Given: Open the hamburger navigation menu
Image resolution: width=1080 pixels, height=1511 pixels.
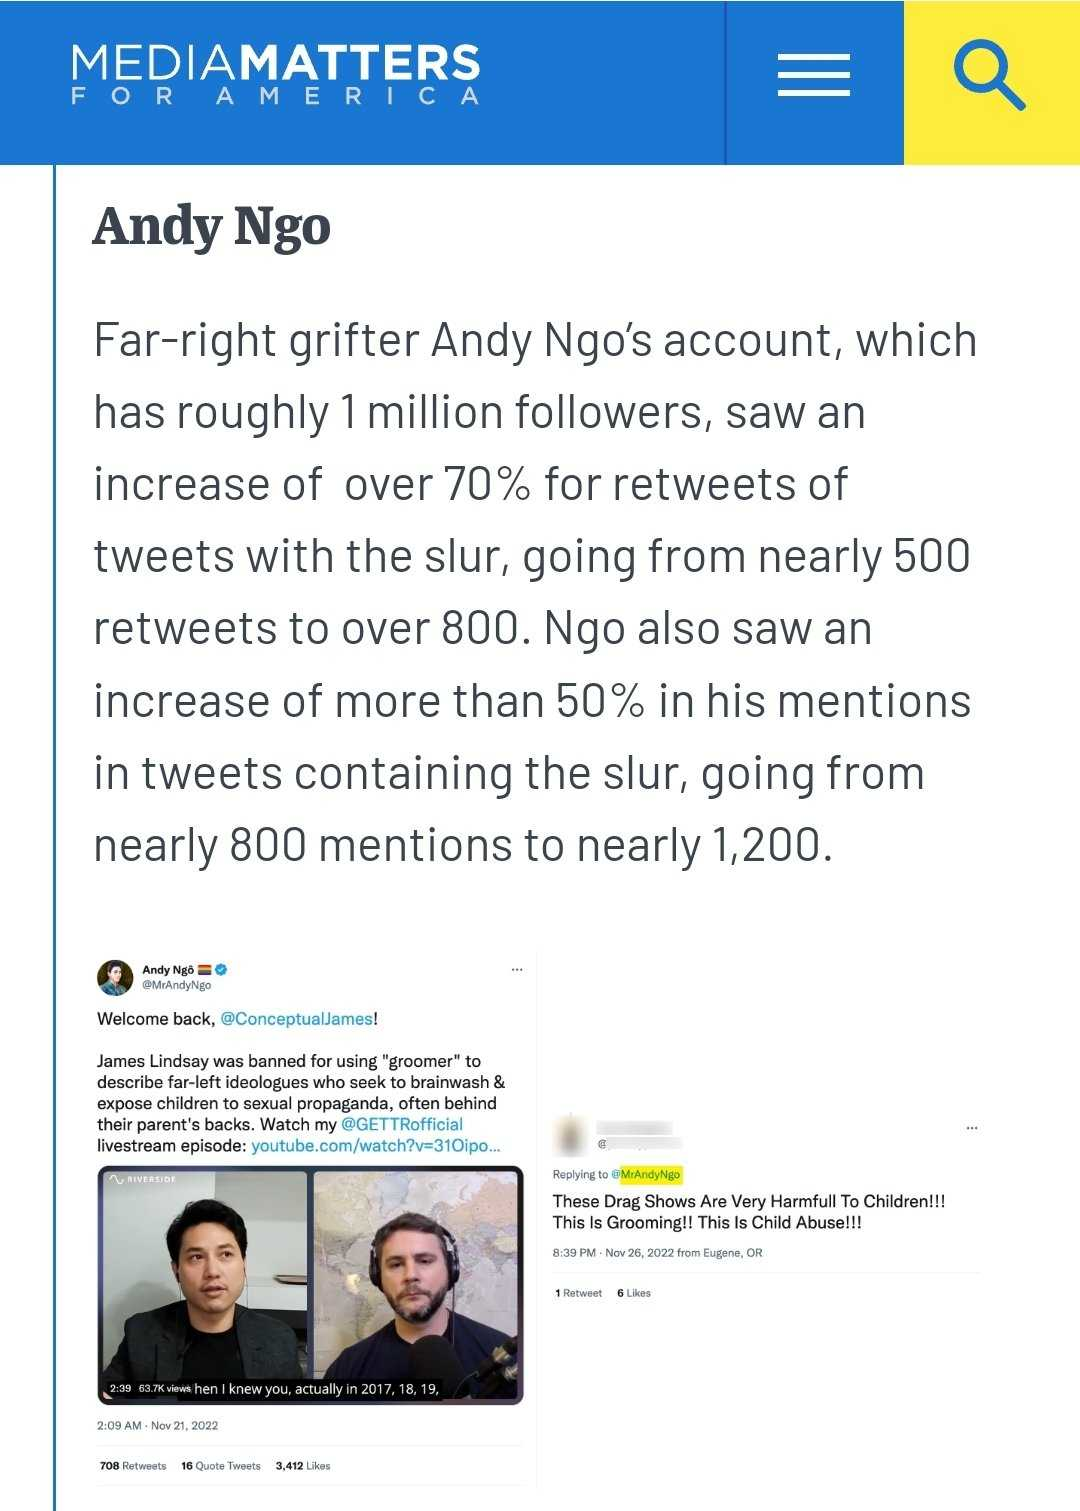Looking at the screenshot, I should click(x=813, y=76).
